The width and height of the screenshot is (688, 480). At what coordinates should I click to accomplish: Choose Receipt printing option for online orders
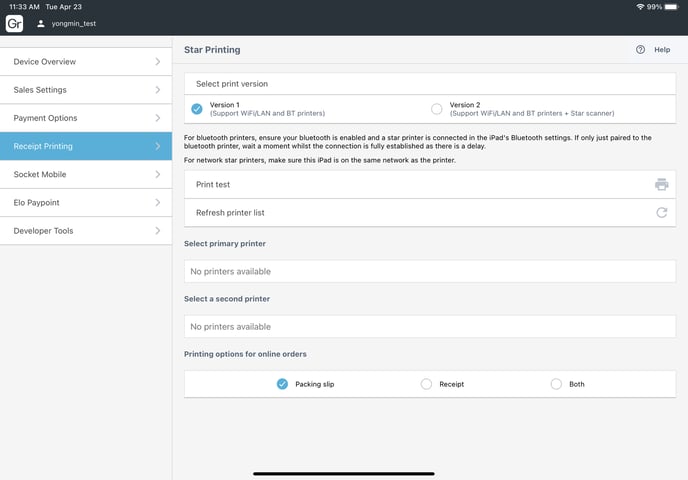pyautogui.click(x=426, y=384)
